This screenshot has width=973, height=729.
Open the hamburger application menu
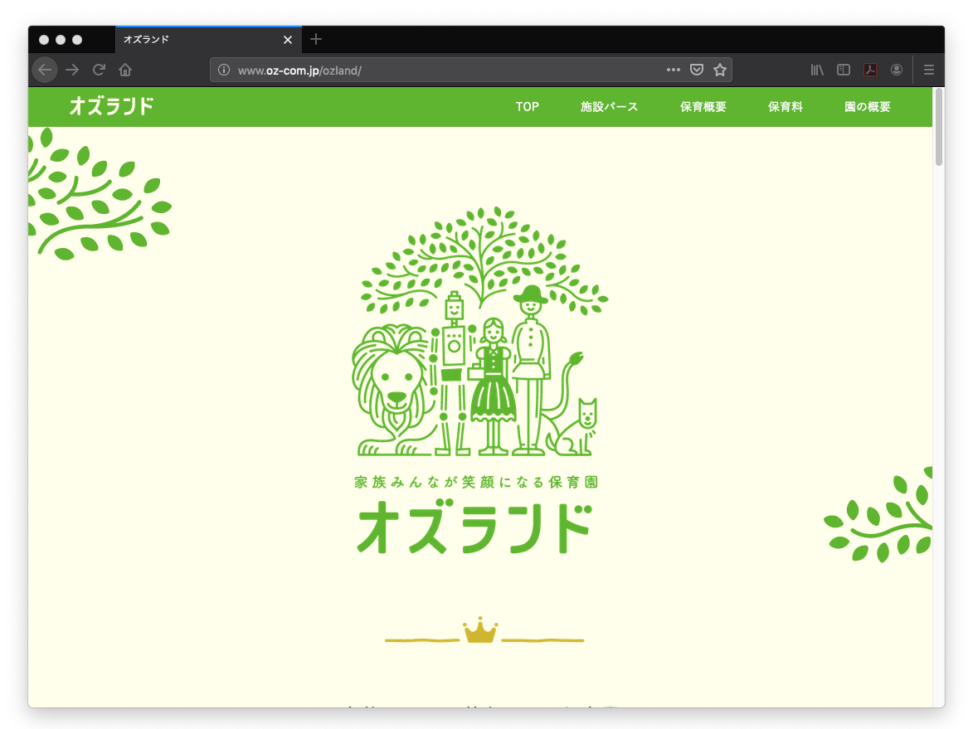[x=929, y=70]
